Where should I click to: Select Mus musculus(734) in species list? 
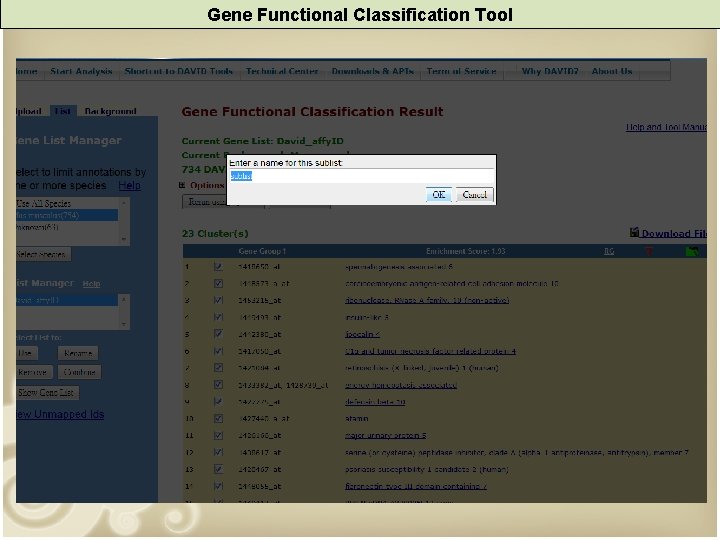click(67, 215)
